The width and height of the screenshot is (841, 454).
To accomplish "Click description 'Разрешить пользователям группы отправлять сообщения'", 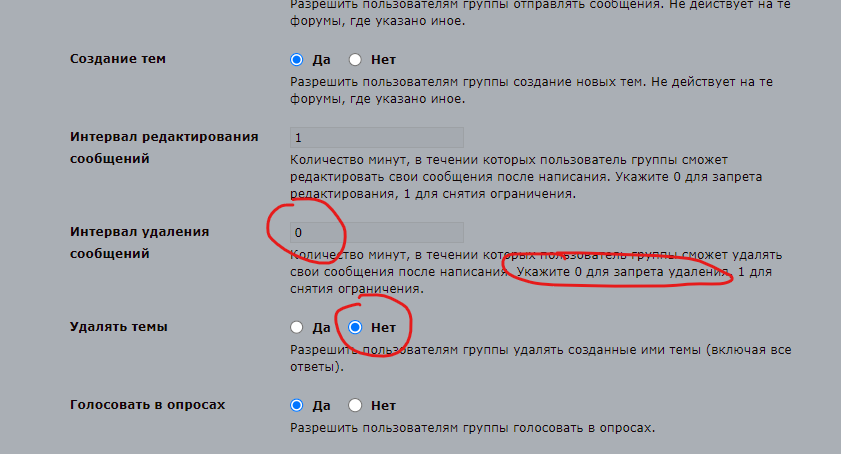I will point(540,13).
